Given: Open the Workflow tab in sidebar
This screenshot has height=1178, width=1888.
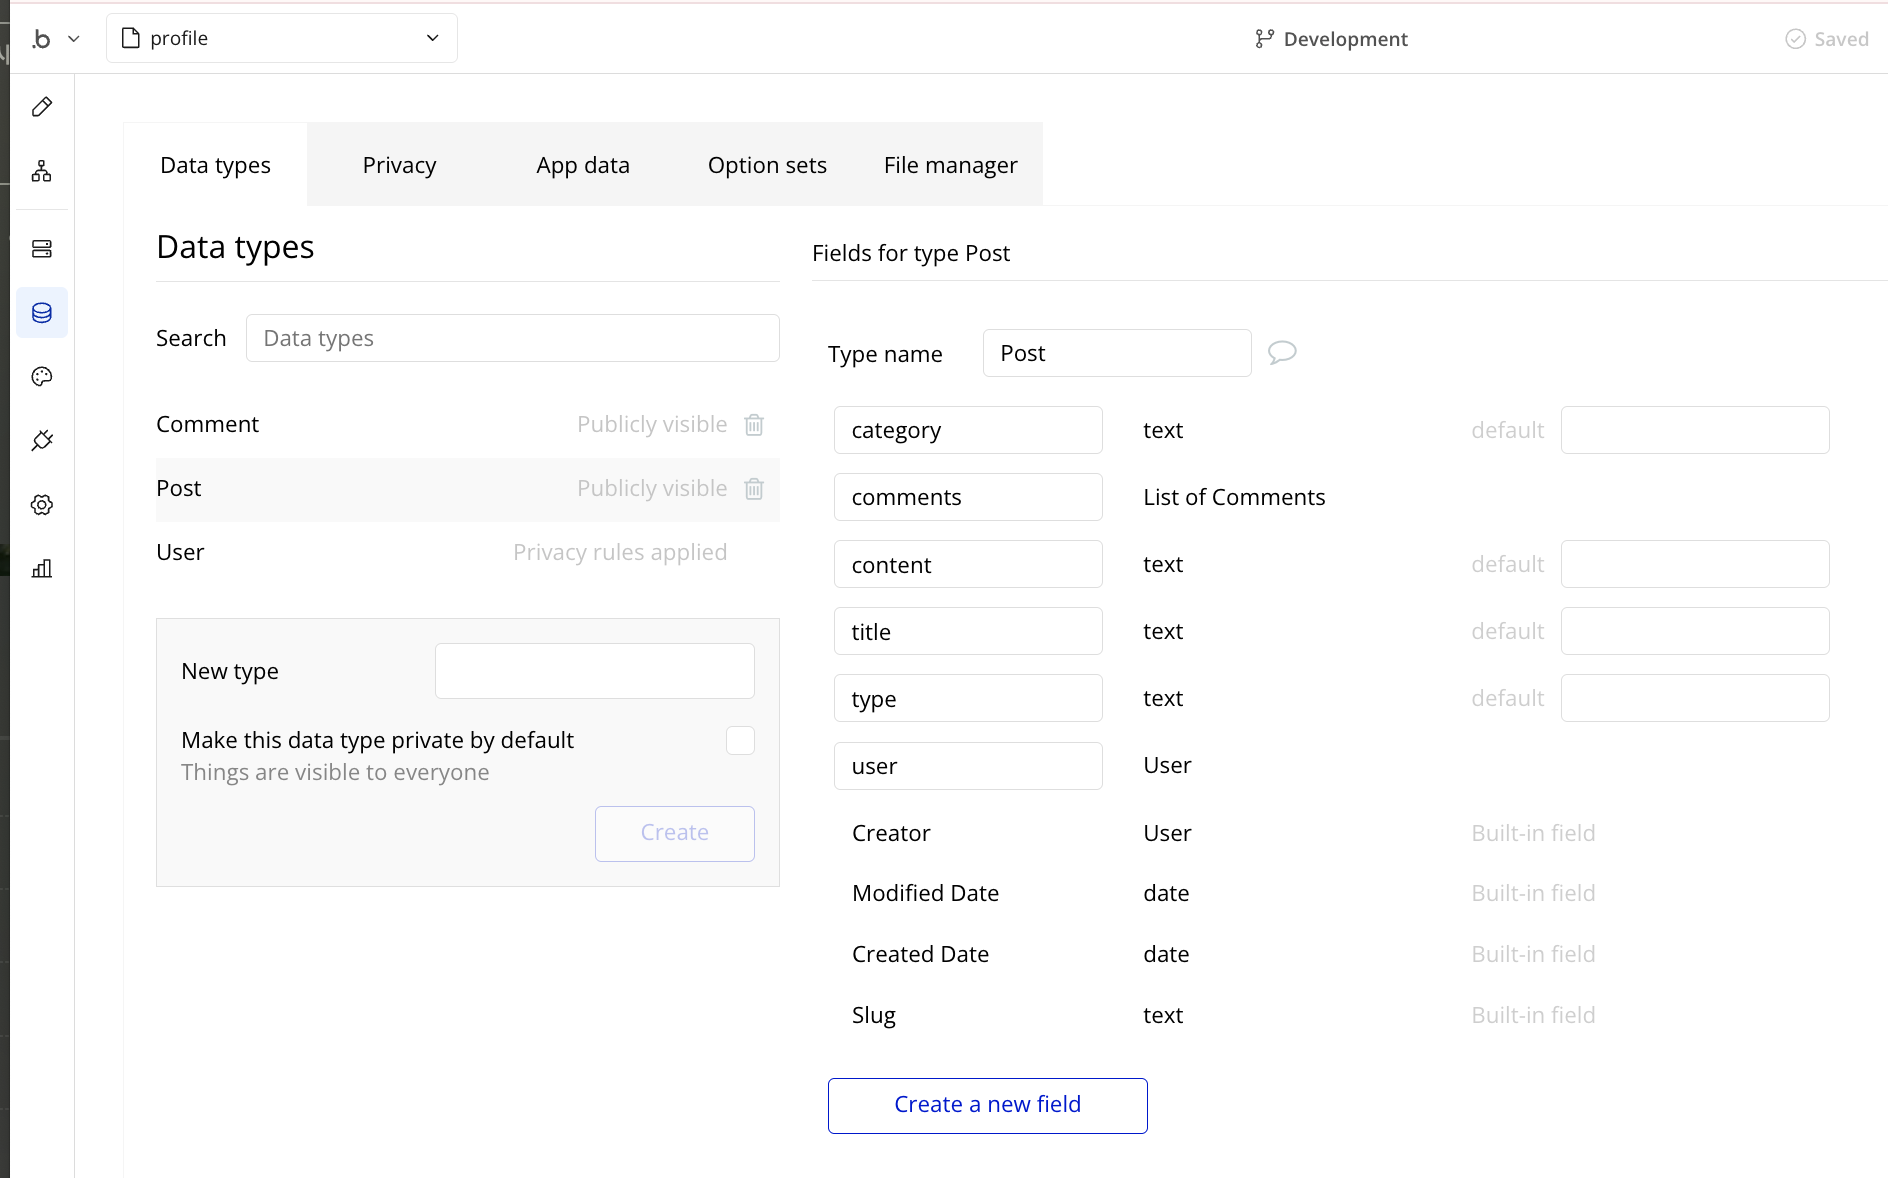Looking at the screenshot, I should 42,171.
